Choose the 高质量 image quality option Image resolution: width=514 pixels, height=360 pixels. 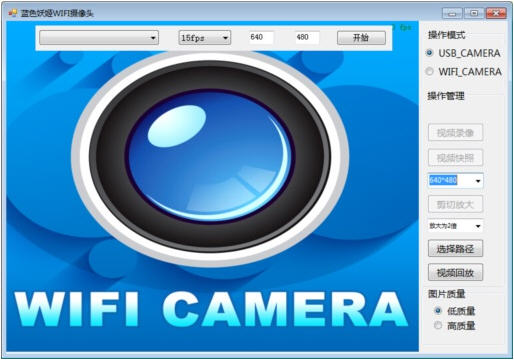(455, 325)
